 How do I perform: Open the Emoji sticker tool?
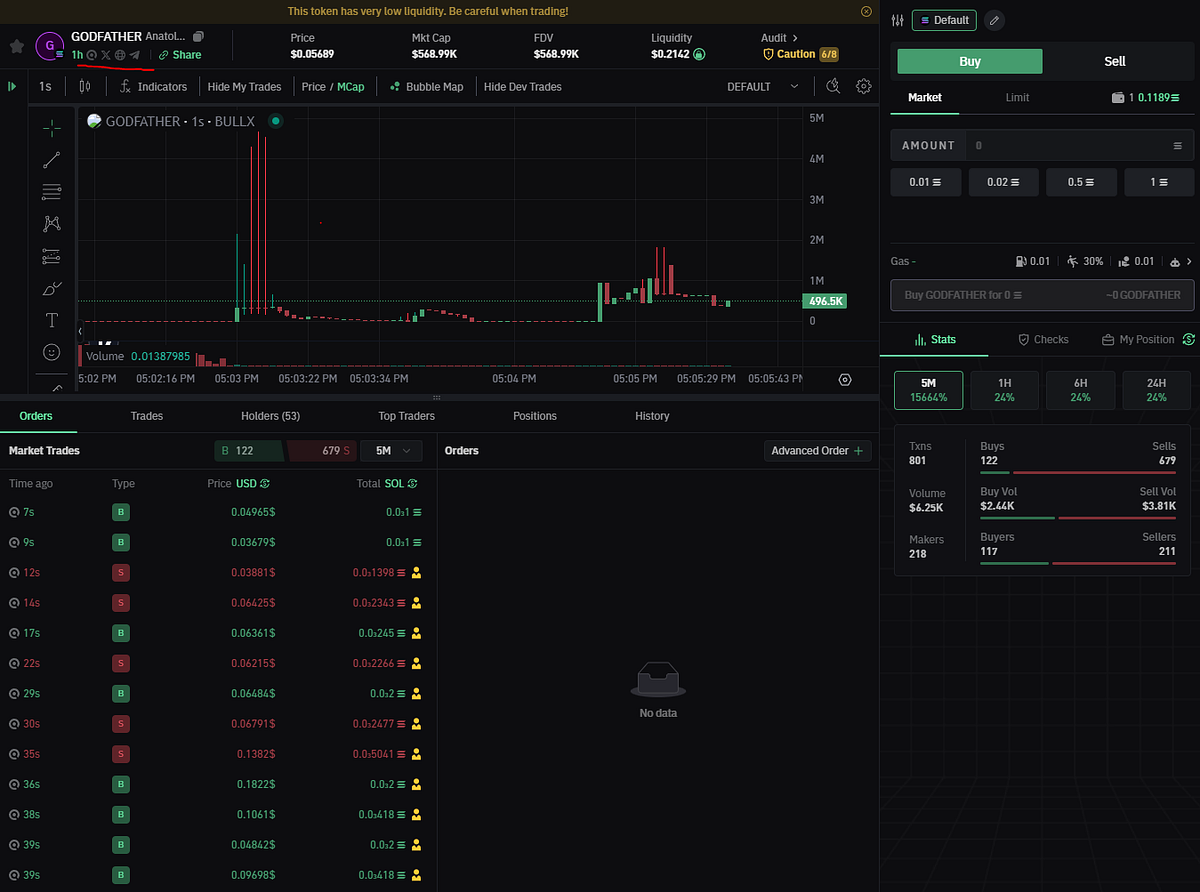(50, 352)
